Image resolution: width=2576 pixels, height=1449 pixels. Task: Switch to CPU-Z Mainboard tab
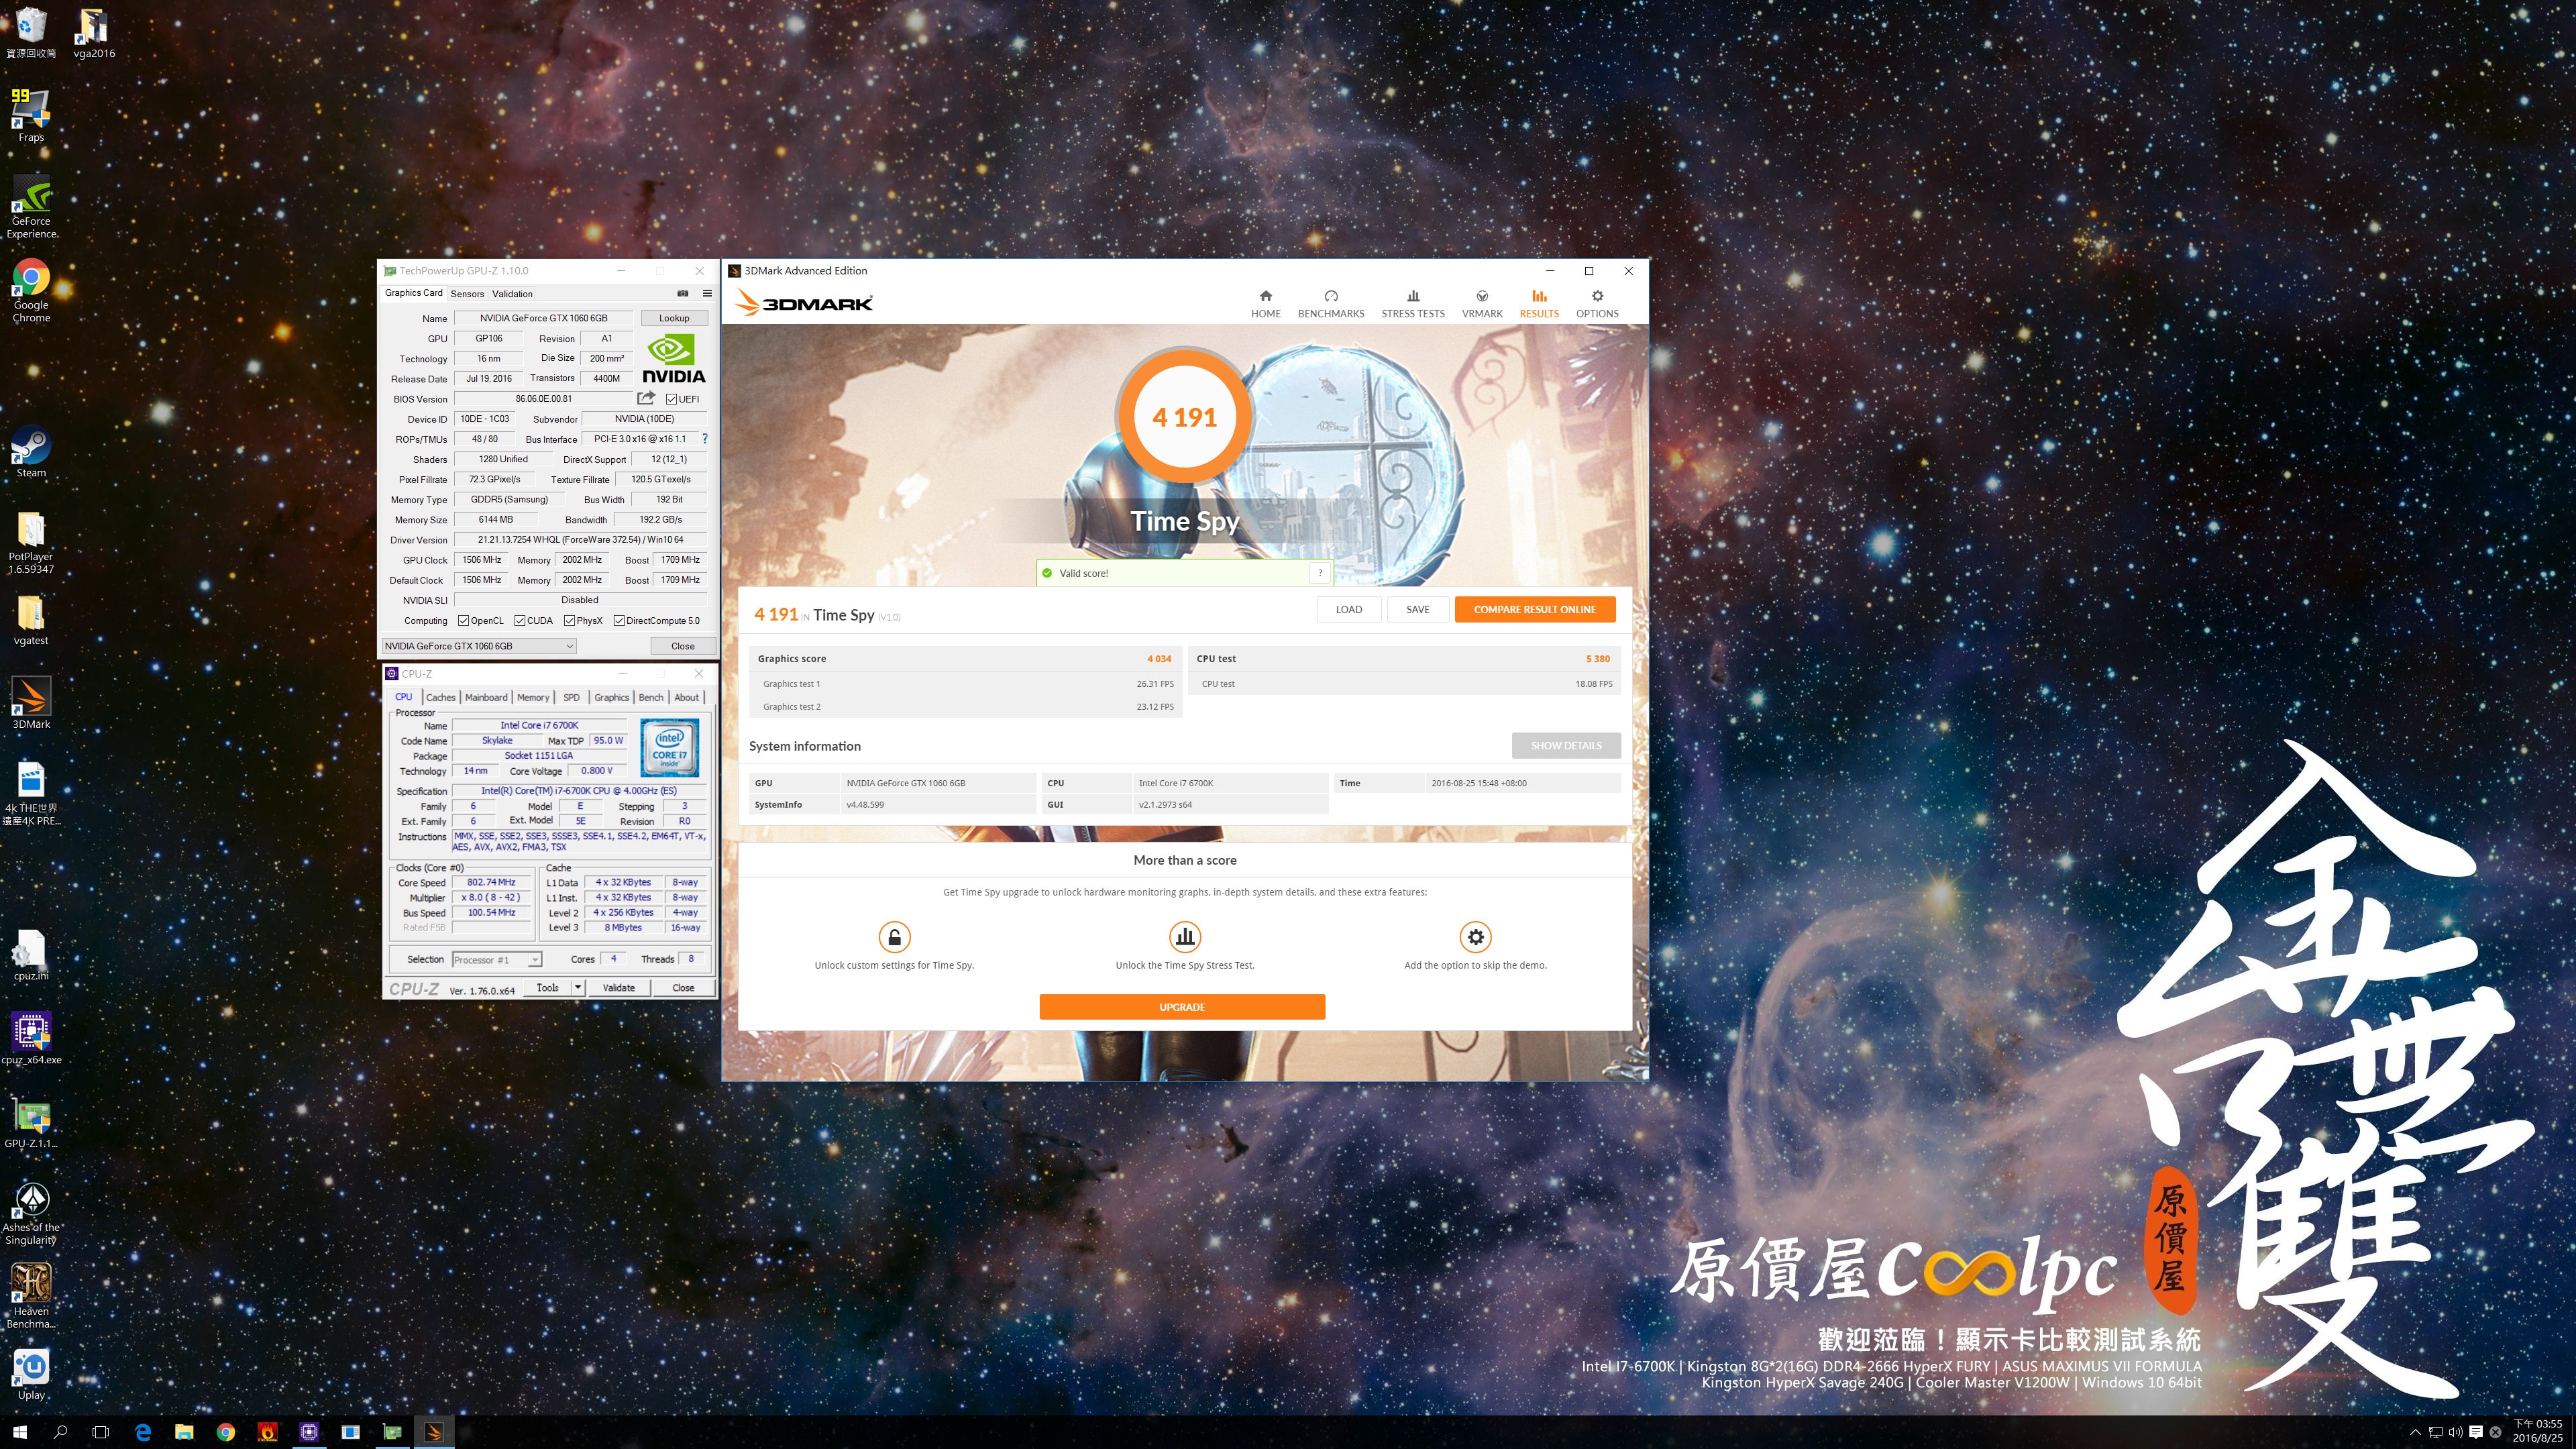486,698
